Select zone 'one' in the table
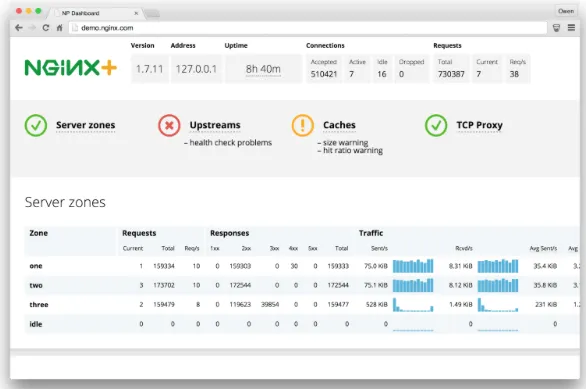The height and width of the screenshot is (389, 586). click(x=36, y=266)
